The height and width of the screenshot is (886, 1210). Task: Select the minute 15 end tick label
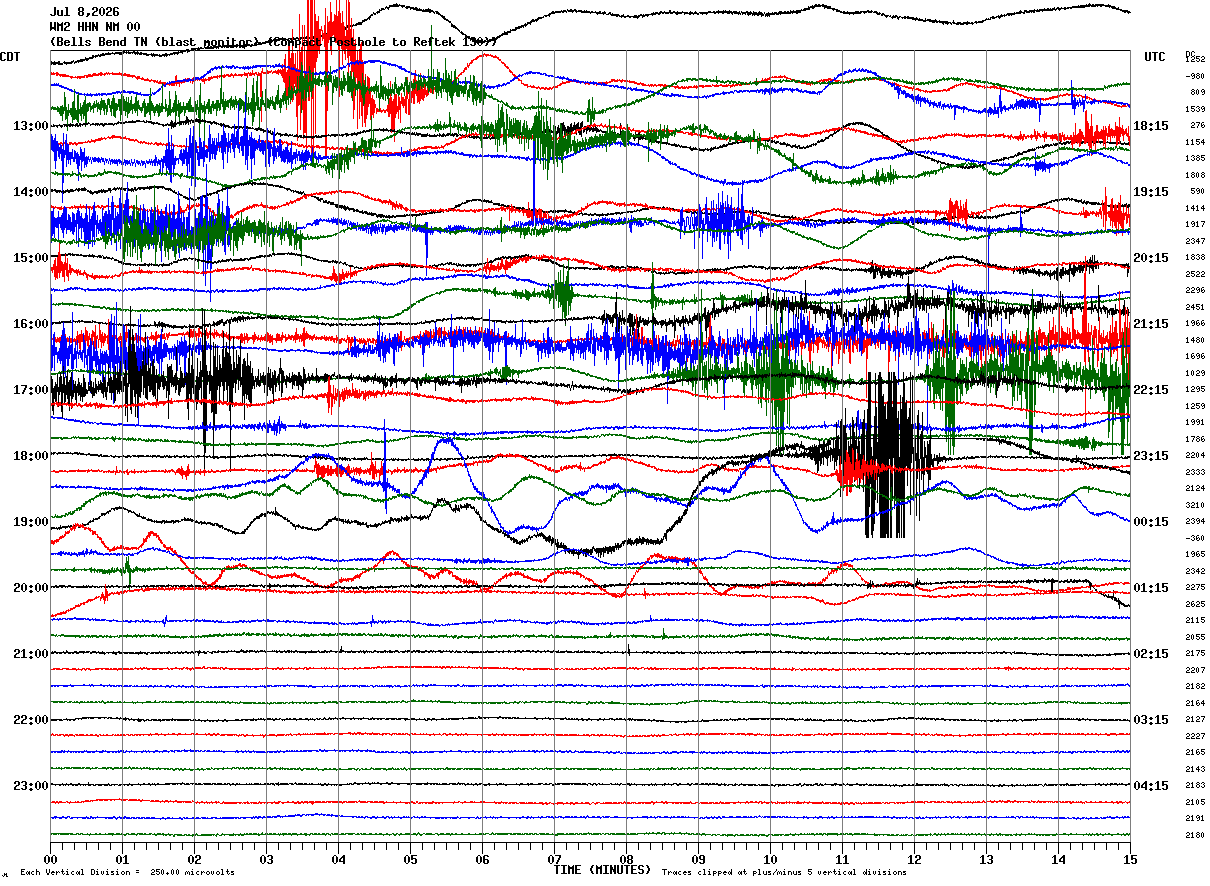[x=1130, y=859]
